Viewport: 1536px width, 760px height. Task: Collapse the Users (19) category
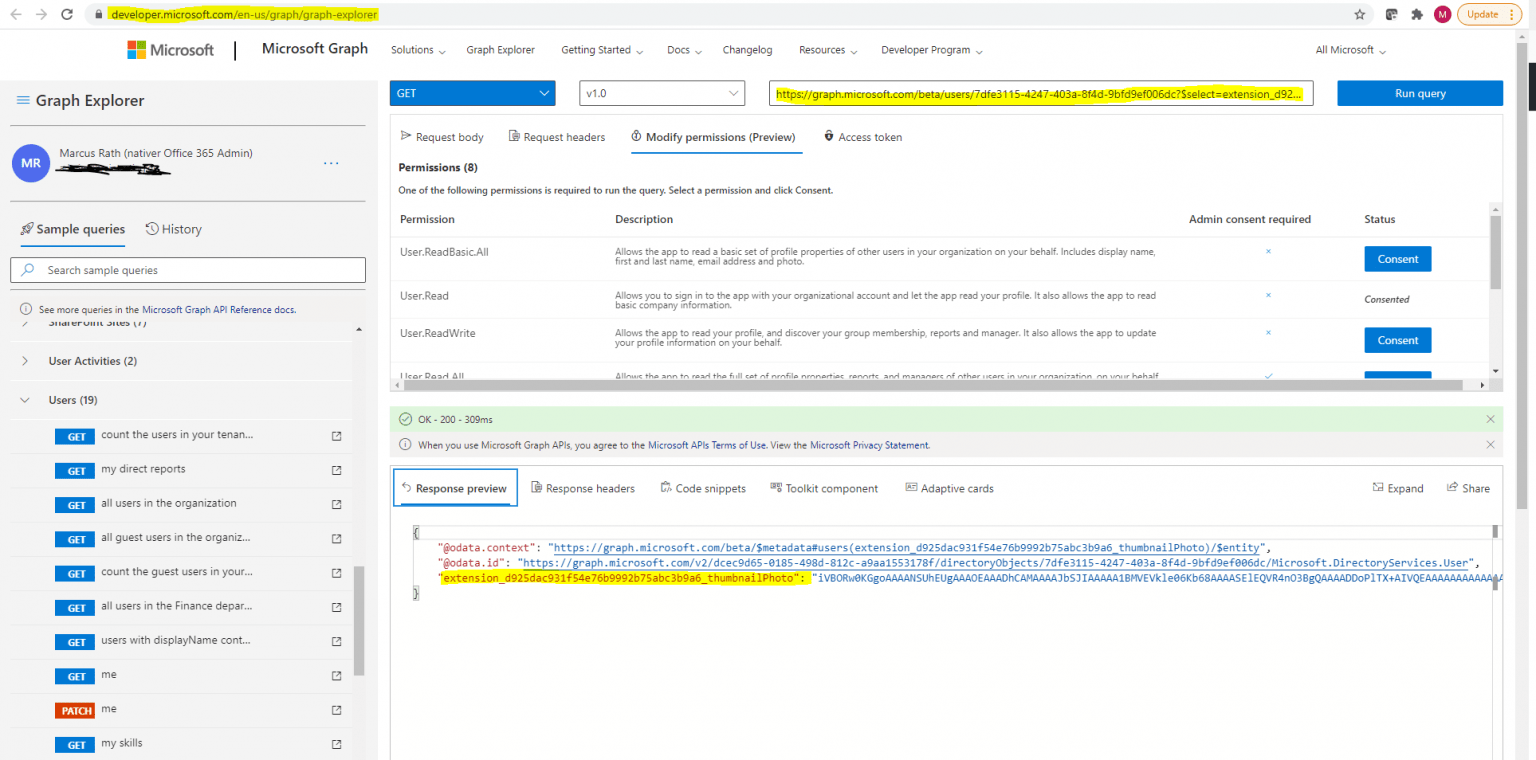pyautogui.click(x=25, y=400)
